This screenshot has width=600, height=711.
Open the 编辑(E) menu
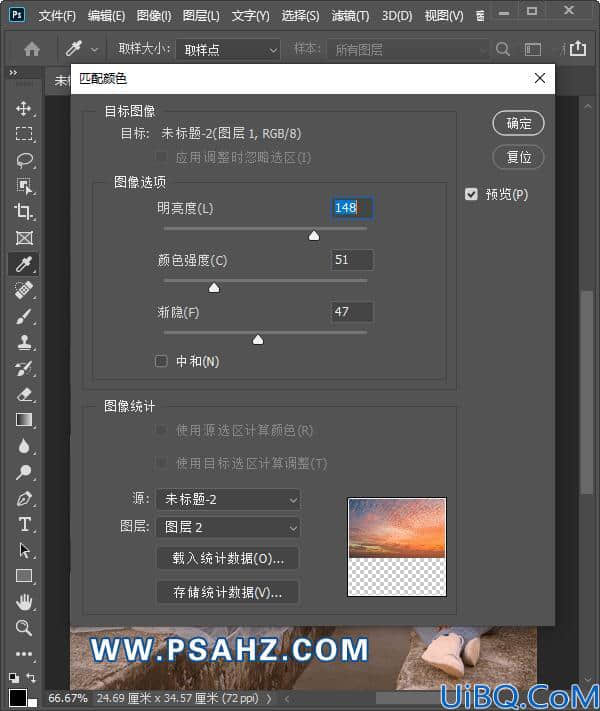(107, 16)
